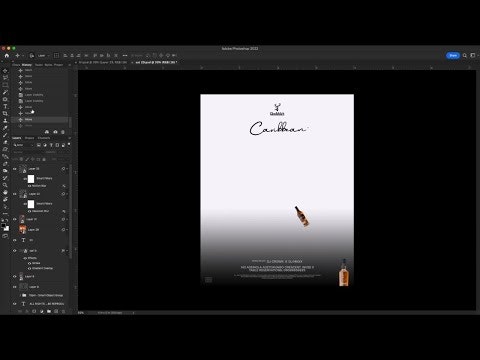
Task: Click background white color swatch
Action: coord(7,229)
